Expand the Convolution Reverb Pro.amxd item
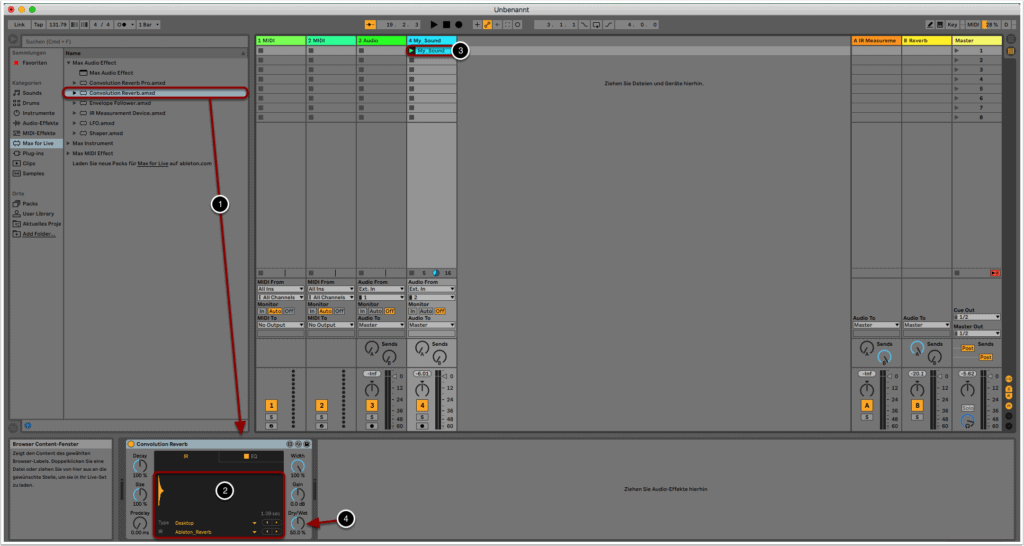Screen dimensions: 1024x546 coord(74,82)
